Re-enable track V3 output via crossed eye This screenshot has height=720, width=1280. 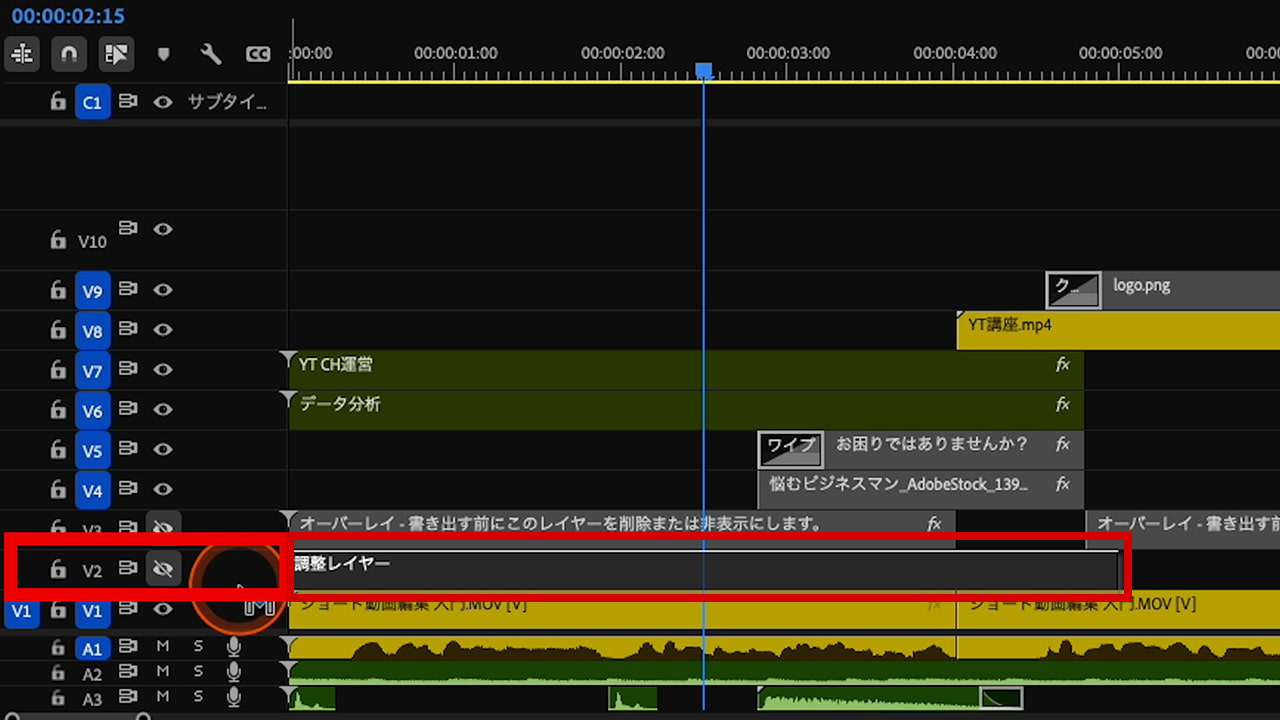tap(163, 526)
